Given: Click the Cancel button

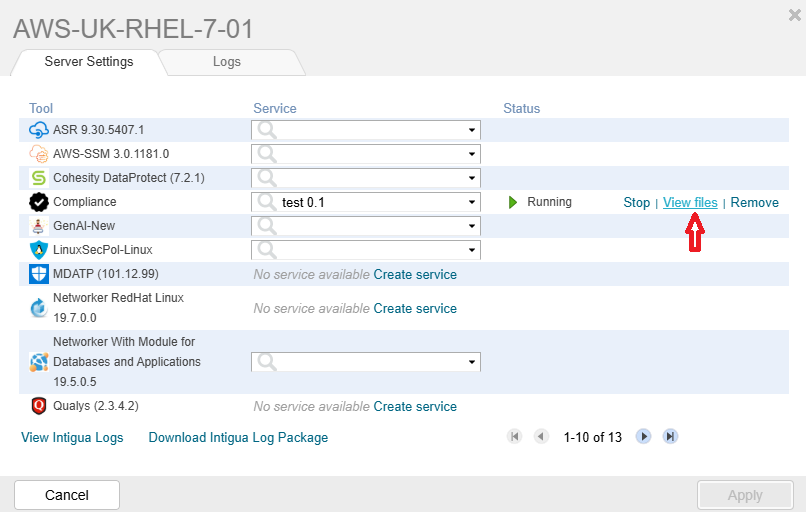Looking at the screenshot, I should 67,495.
